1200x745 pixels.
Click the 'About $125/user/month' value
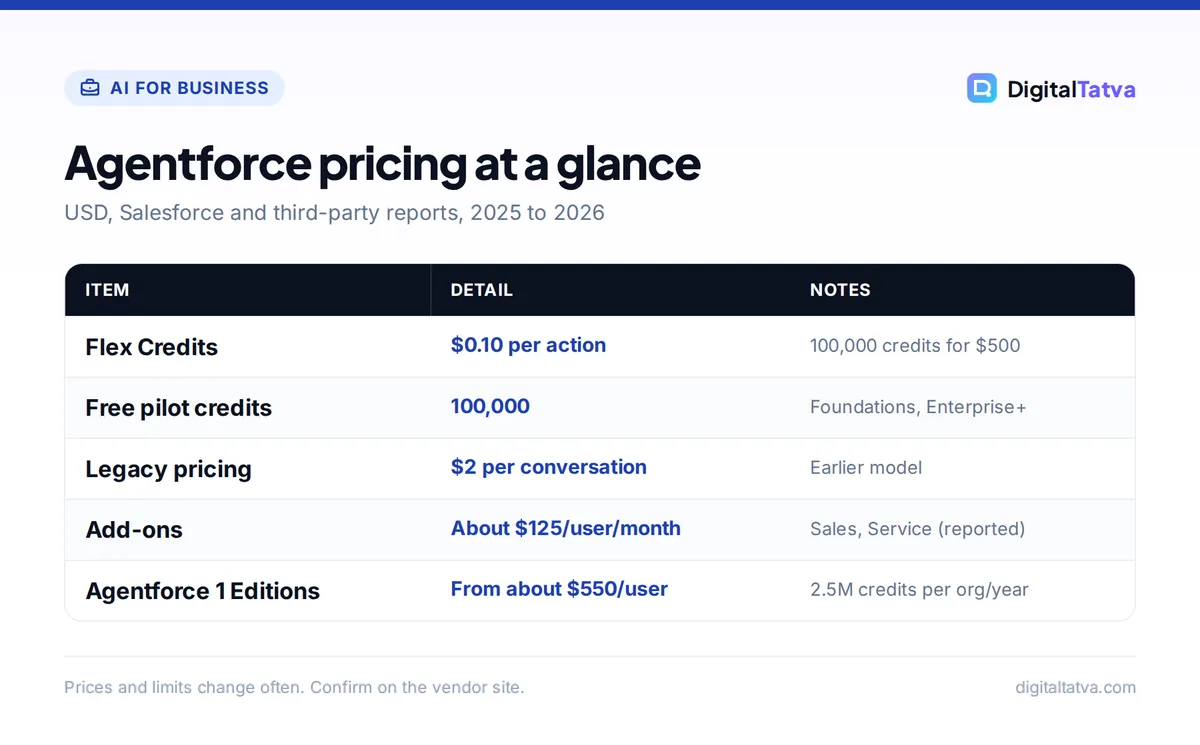click(x=565, y=528)
